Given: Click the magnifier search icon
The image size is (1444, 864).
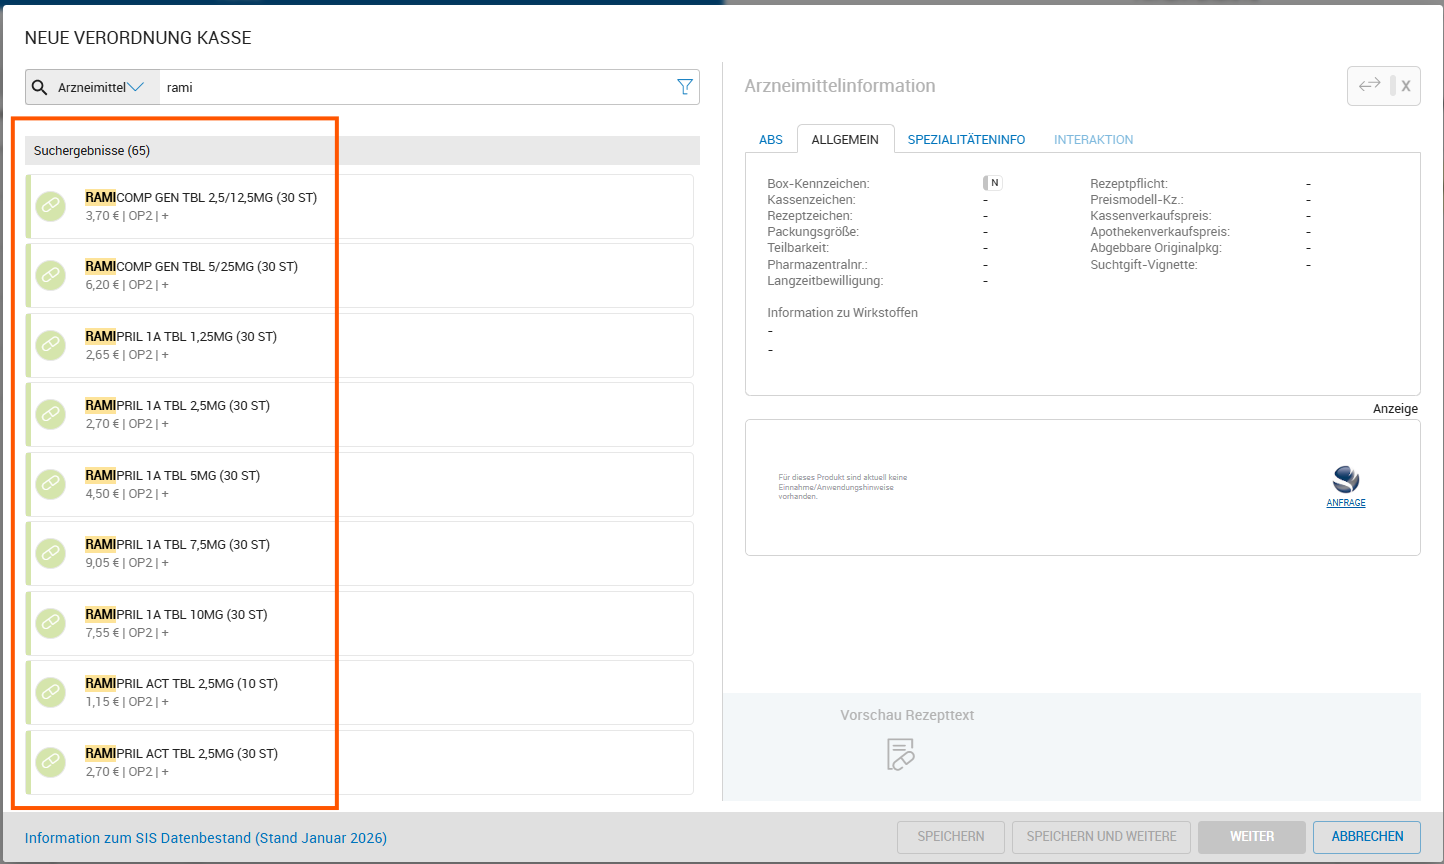Looking at the screenshot, I should [x=40, y=87].
